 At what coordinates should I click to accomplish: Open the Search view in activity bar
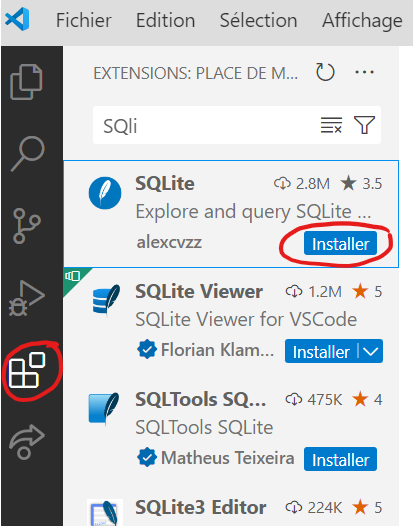(x=28, y=154)
